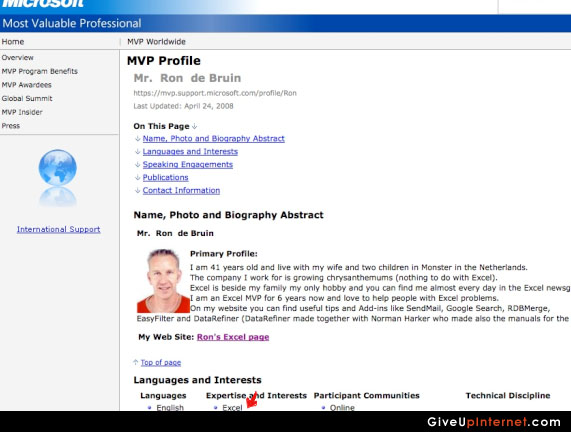
Task: Visit Ron's Excel page link
Action: [x=233, y=337]
